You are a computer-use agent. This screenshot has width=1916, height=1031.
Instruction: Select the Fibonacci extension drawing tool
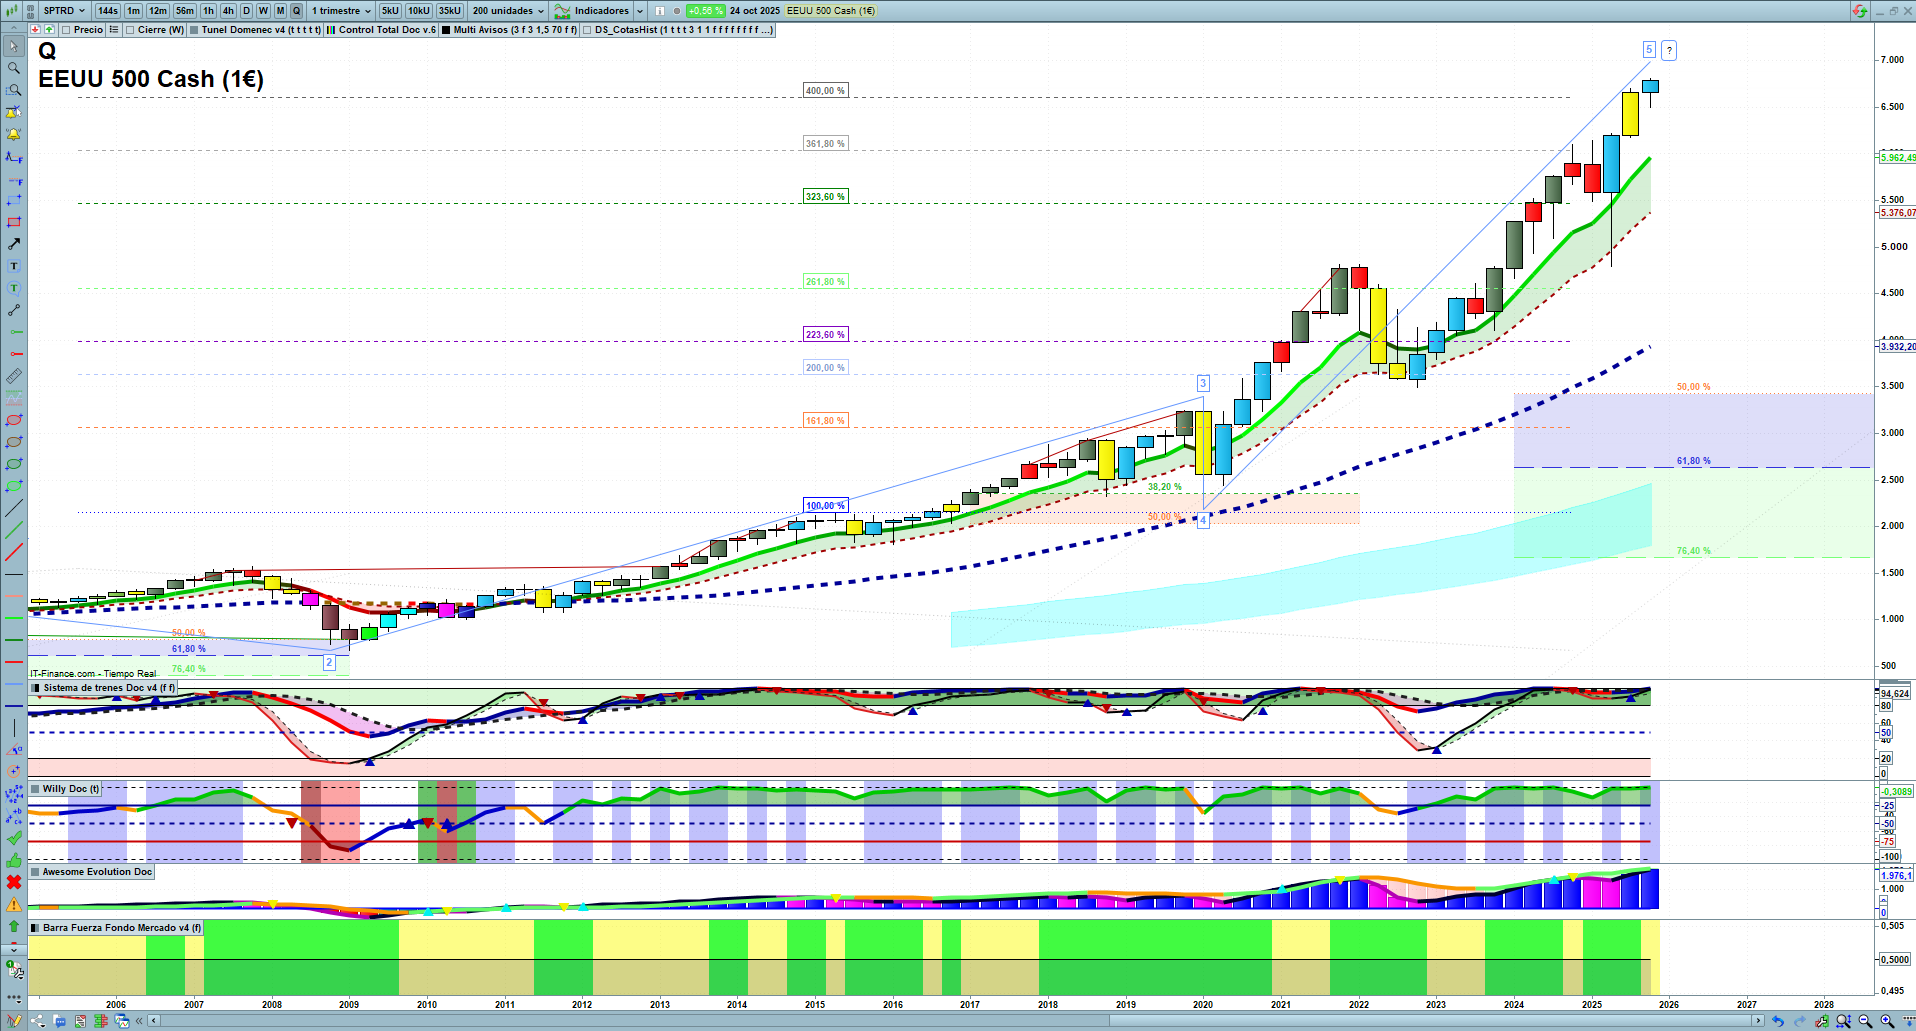click(14, 156)
